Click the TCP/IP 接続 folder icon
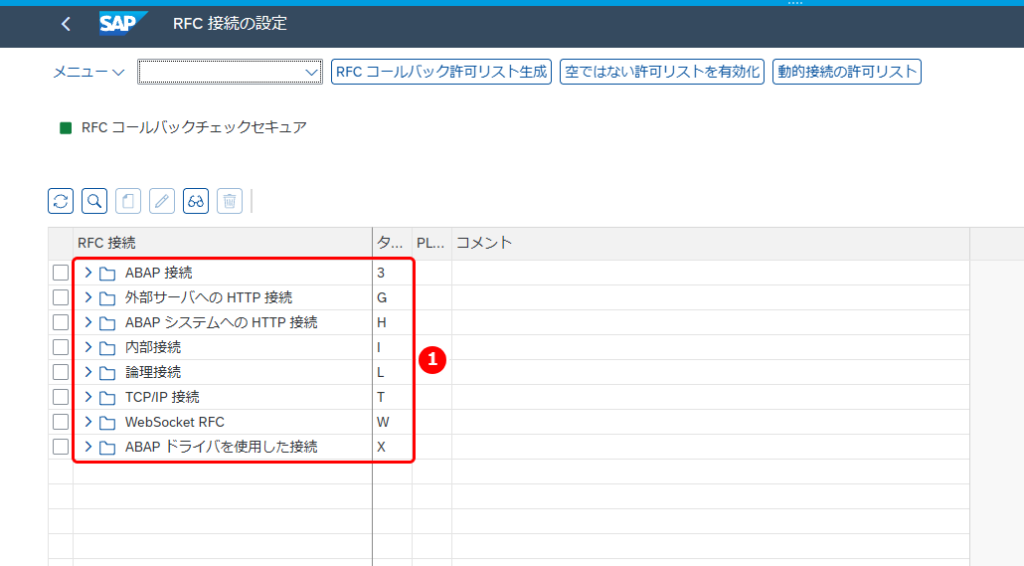Screen dimensions: 1024x566 pos(107,397)
